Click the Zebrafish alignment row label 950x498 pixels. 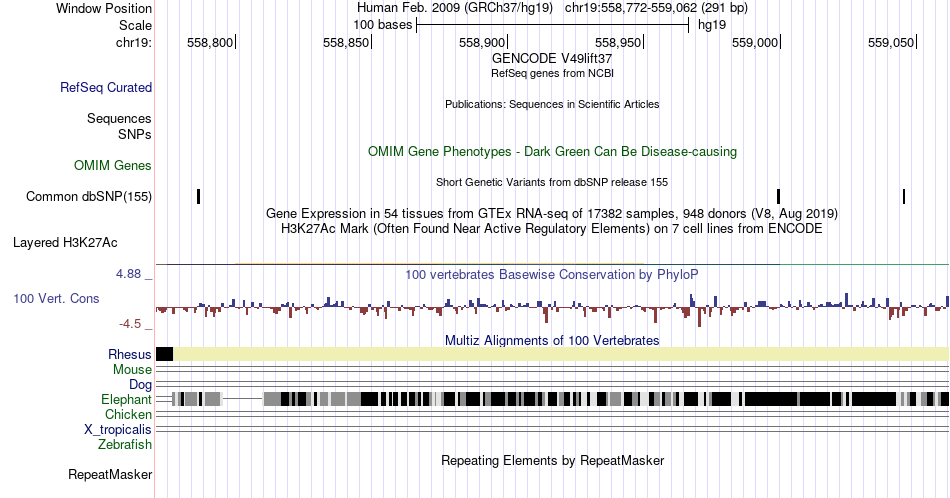(x=125, y=444)
